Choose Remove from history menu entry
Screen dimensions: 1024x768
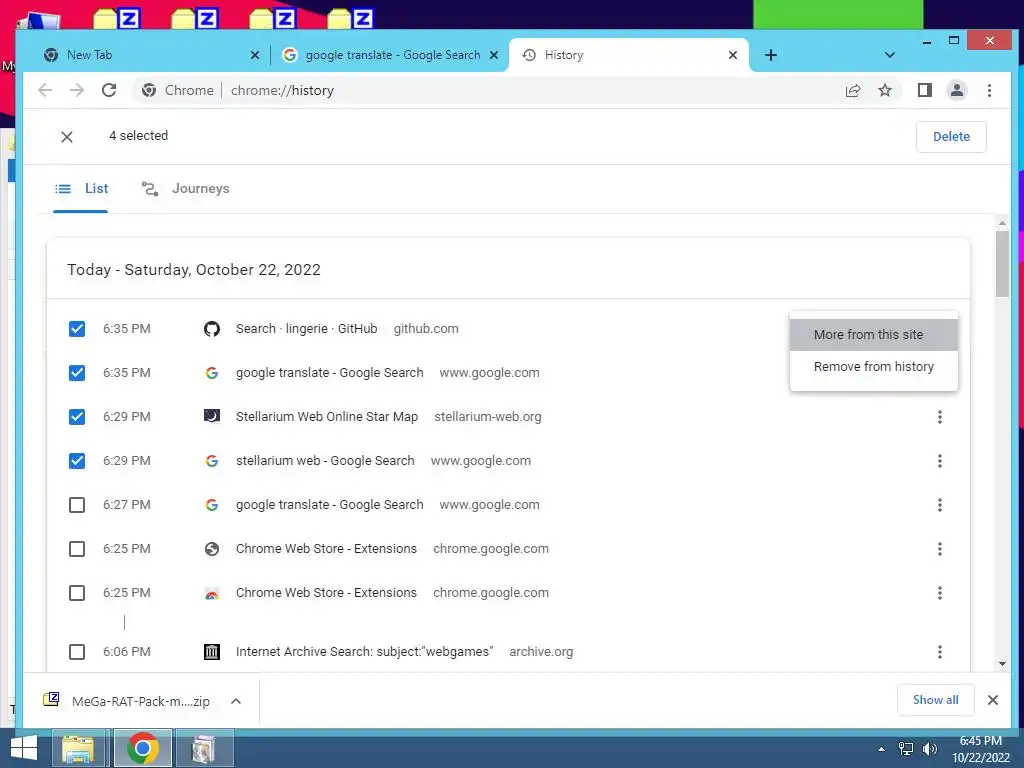874,366
